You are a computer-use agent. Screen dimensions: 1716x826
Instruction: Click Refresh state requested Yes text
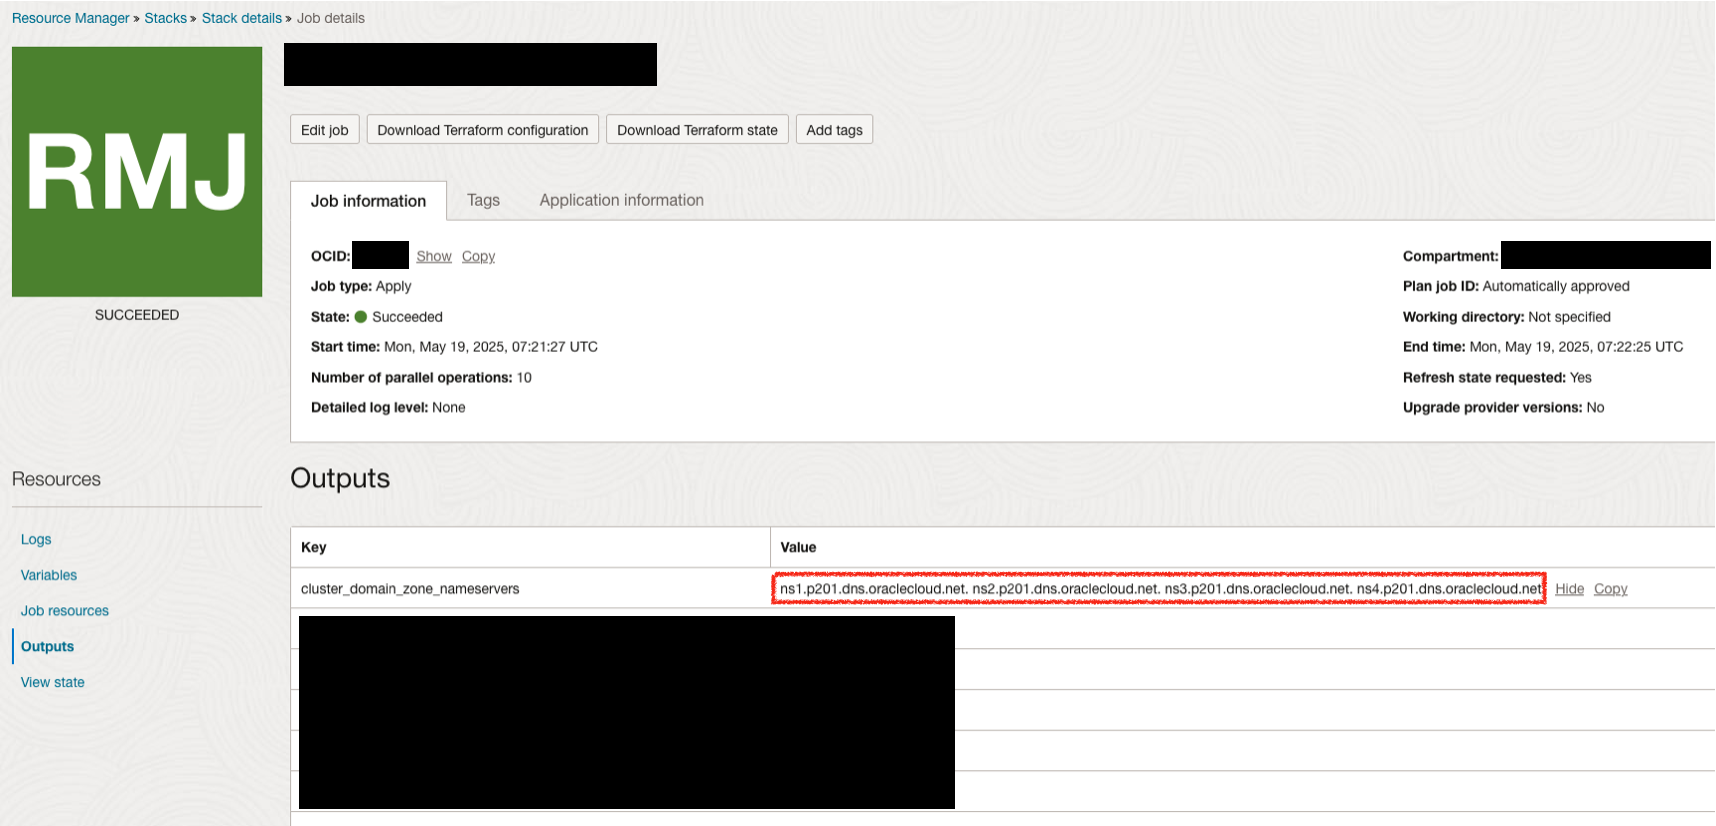click(x=1581, y=377)
